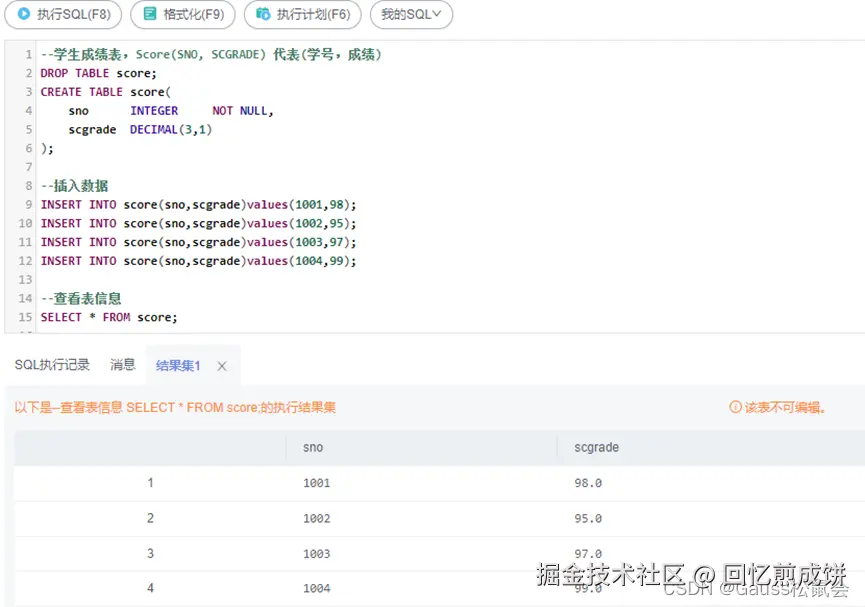This screenshot has width=865, height=607.
Task: Click the format icon in 格式化 button
Action: pyautogui.click(x=149, y=14)
